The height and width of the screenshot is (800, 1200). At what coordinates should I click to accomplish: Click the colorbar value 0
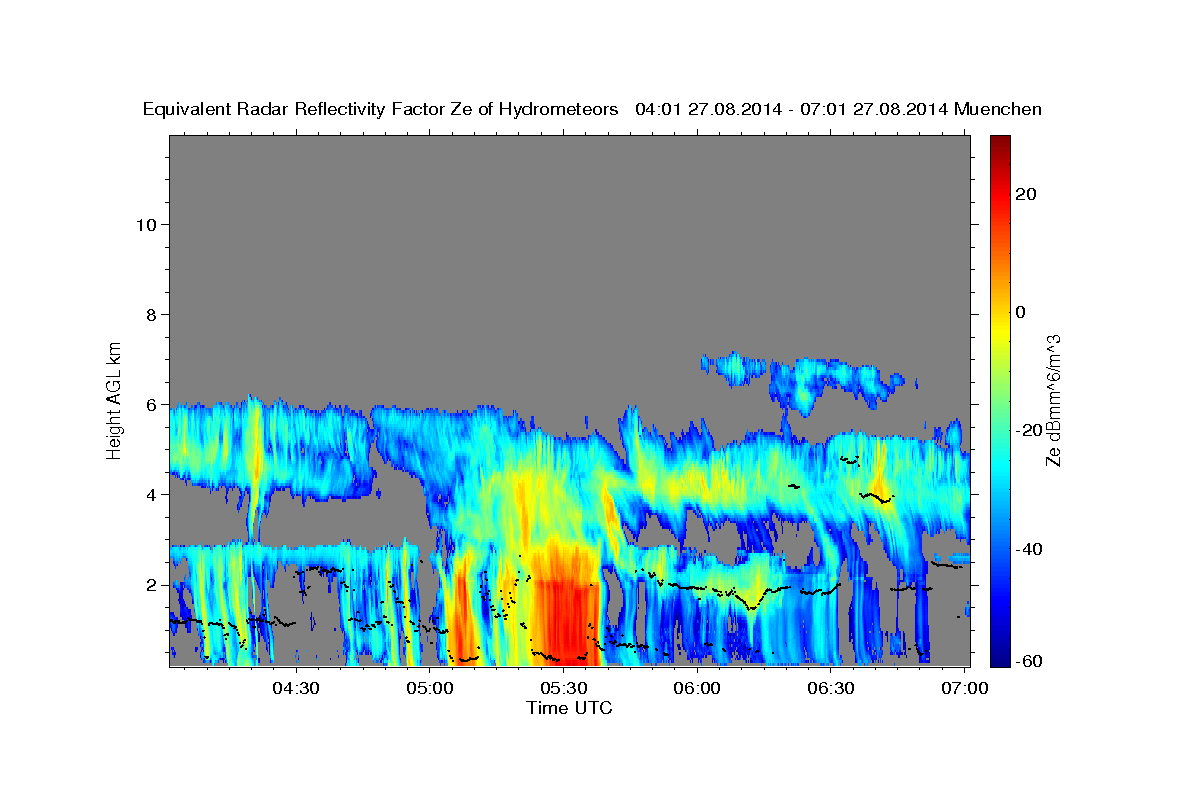(1020, 312)
